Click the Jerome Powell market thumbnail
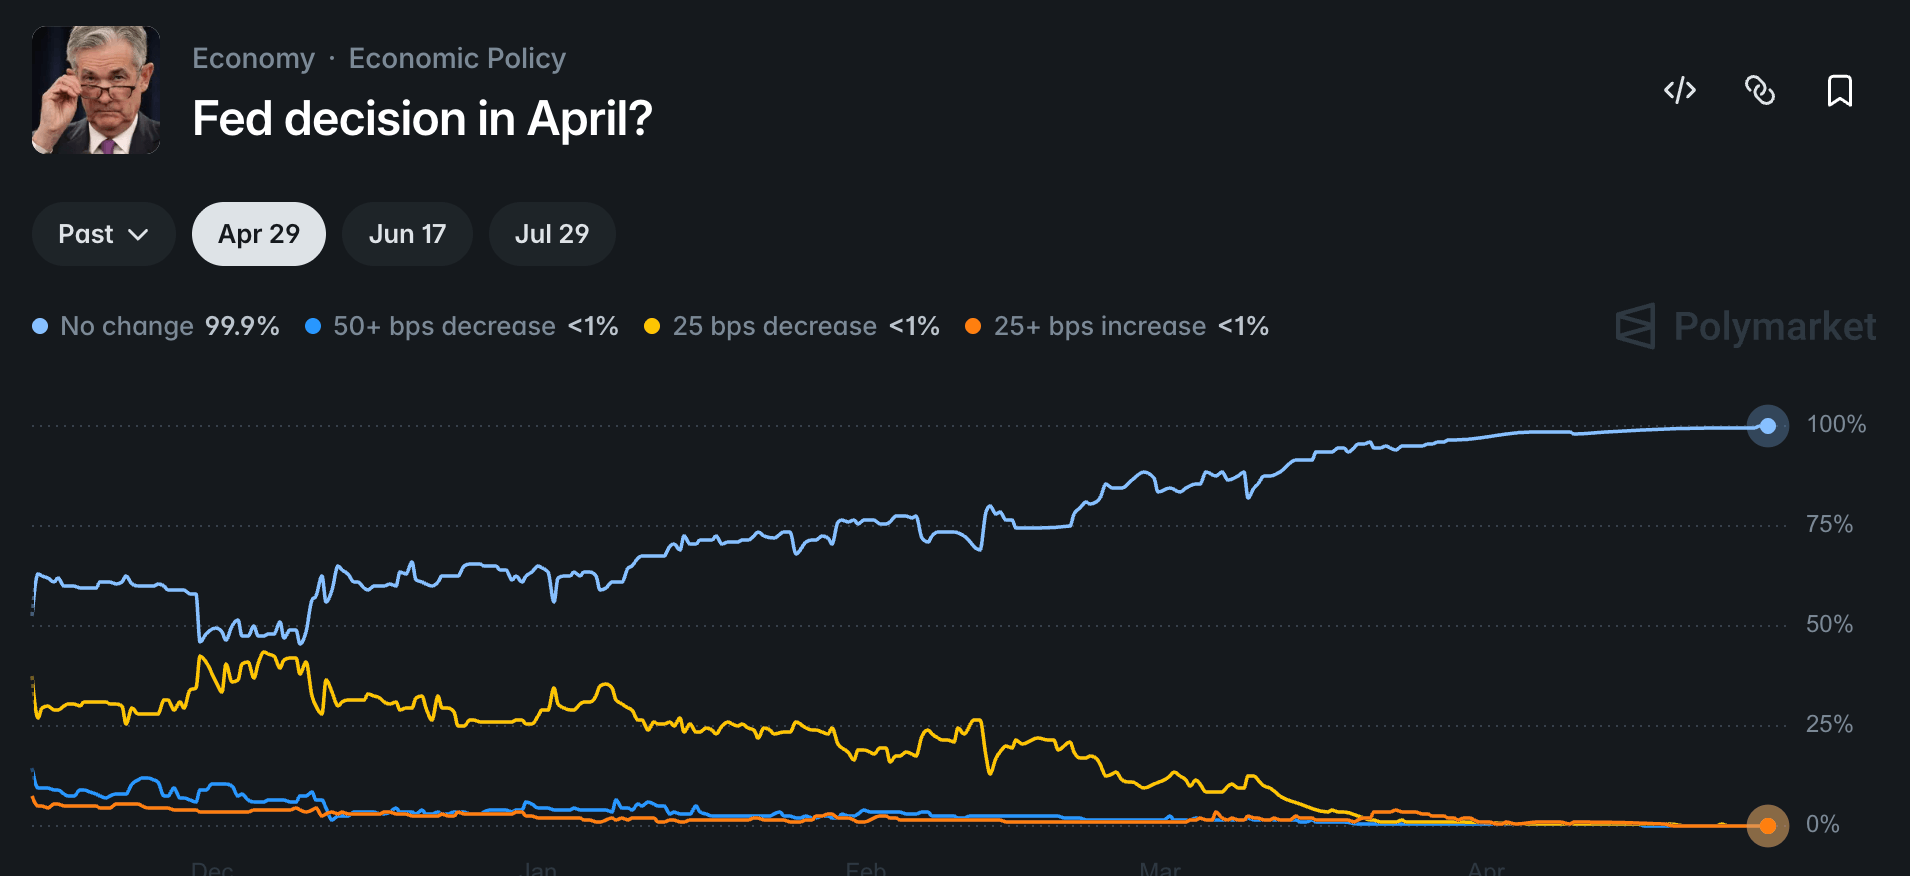The height and width of the screenshot is (876, 1910). 96,90
